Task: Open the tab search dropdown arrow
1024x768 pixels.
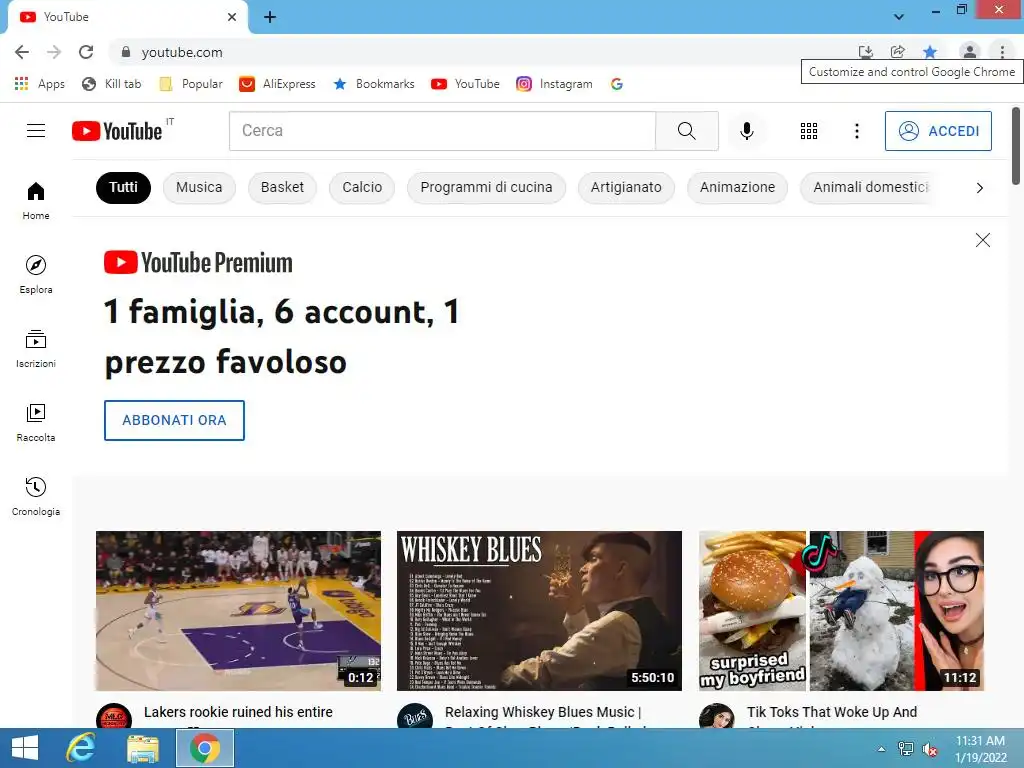Action: [x=899, y=16]
